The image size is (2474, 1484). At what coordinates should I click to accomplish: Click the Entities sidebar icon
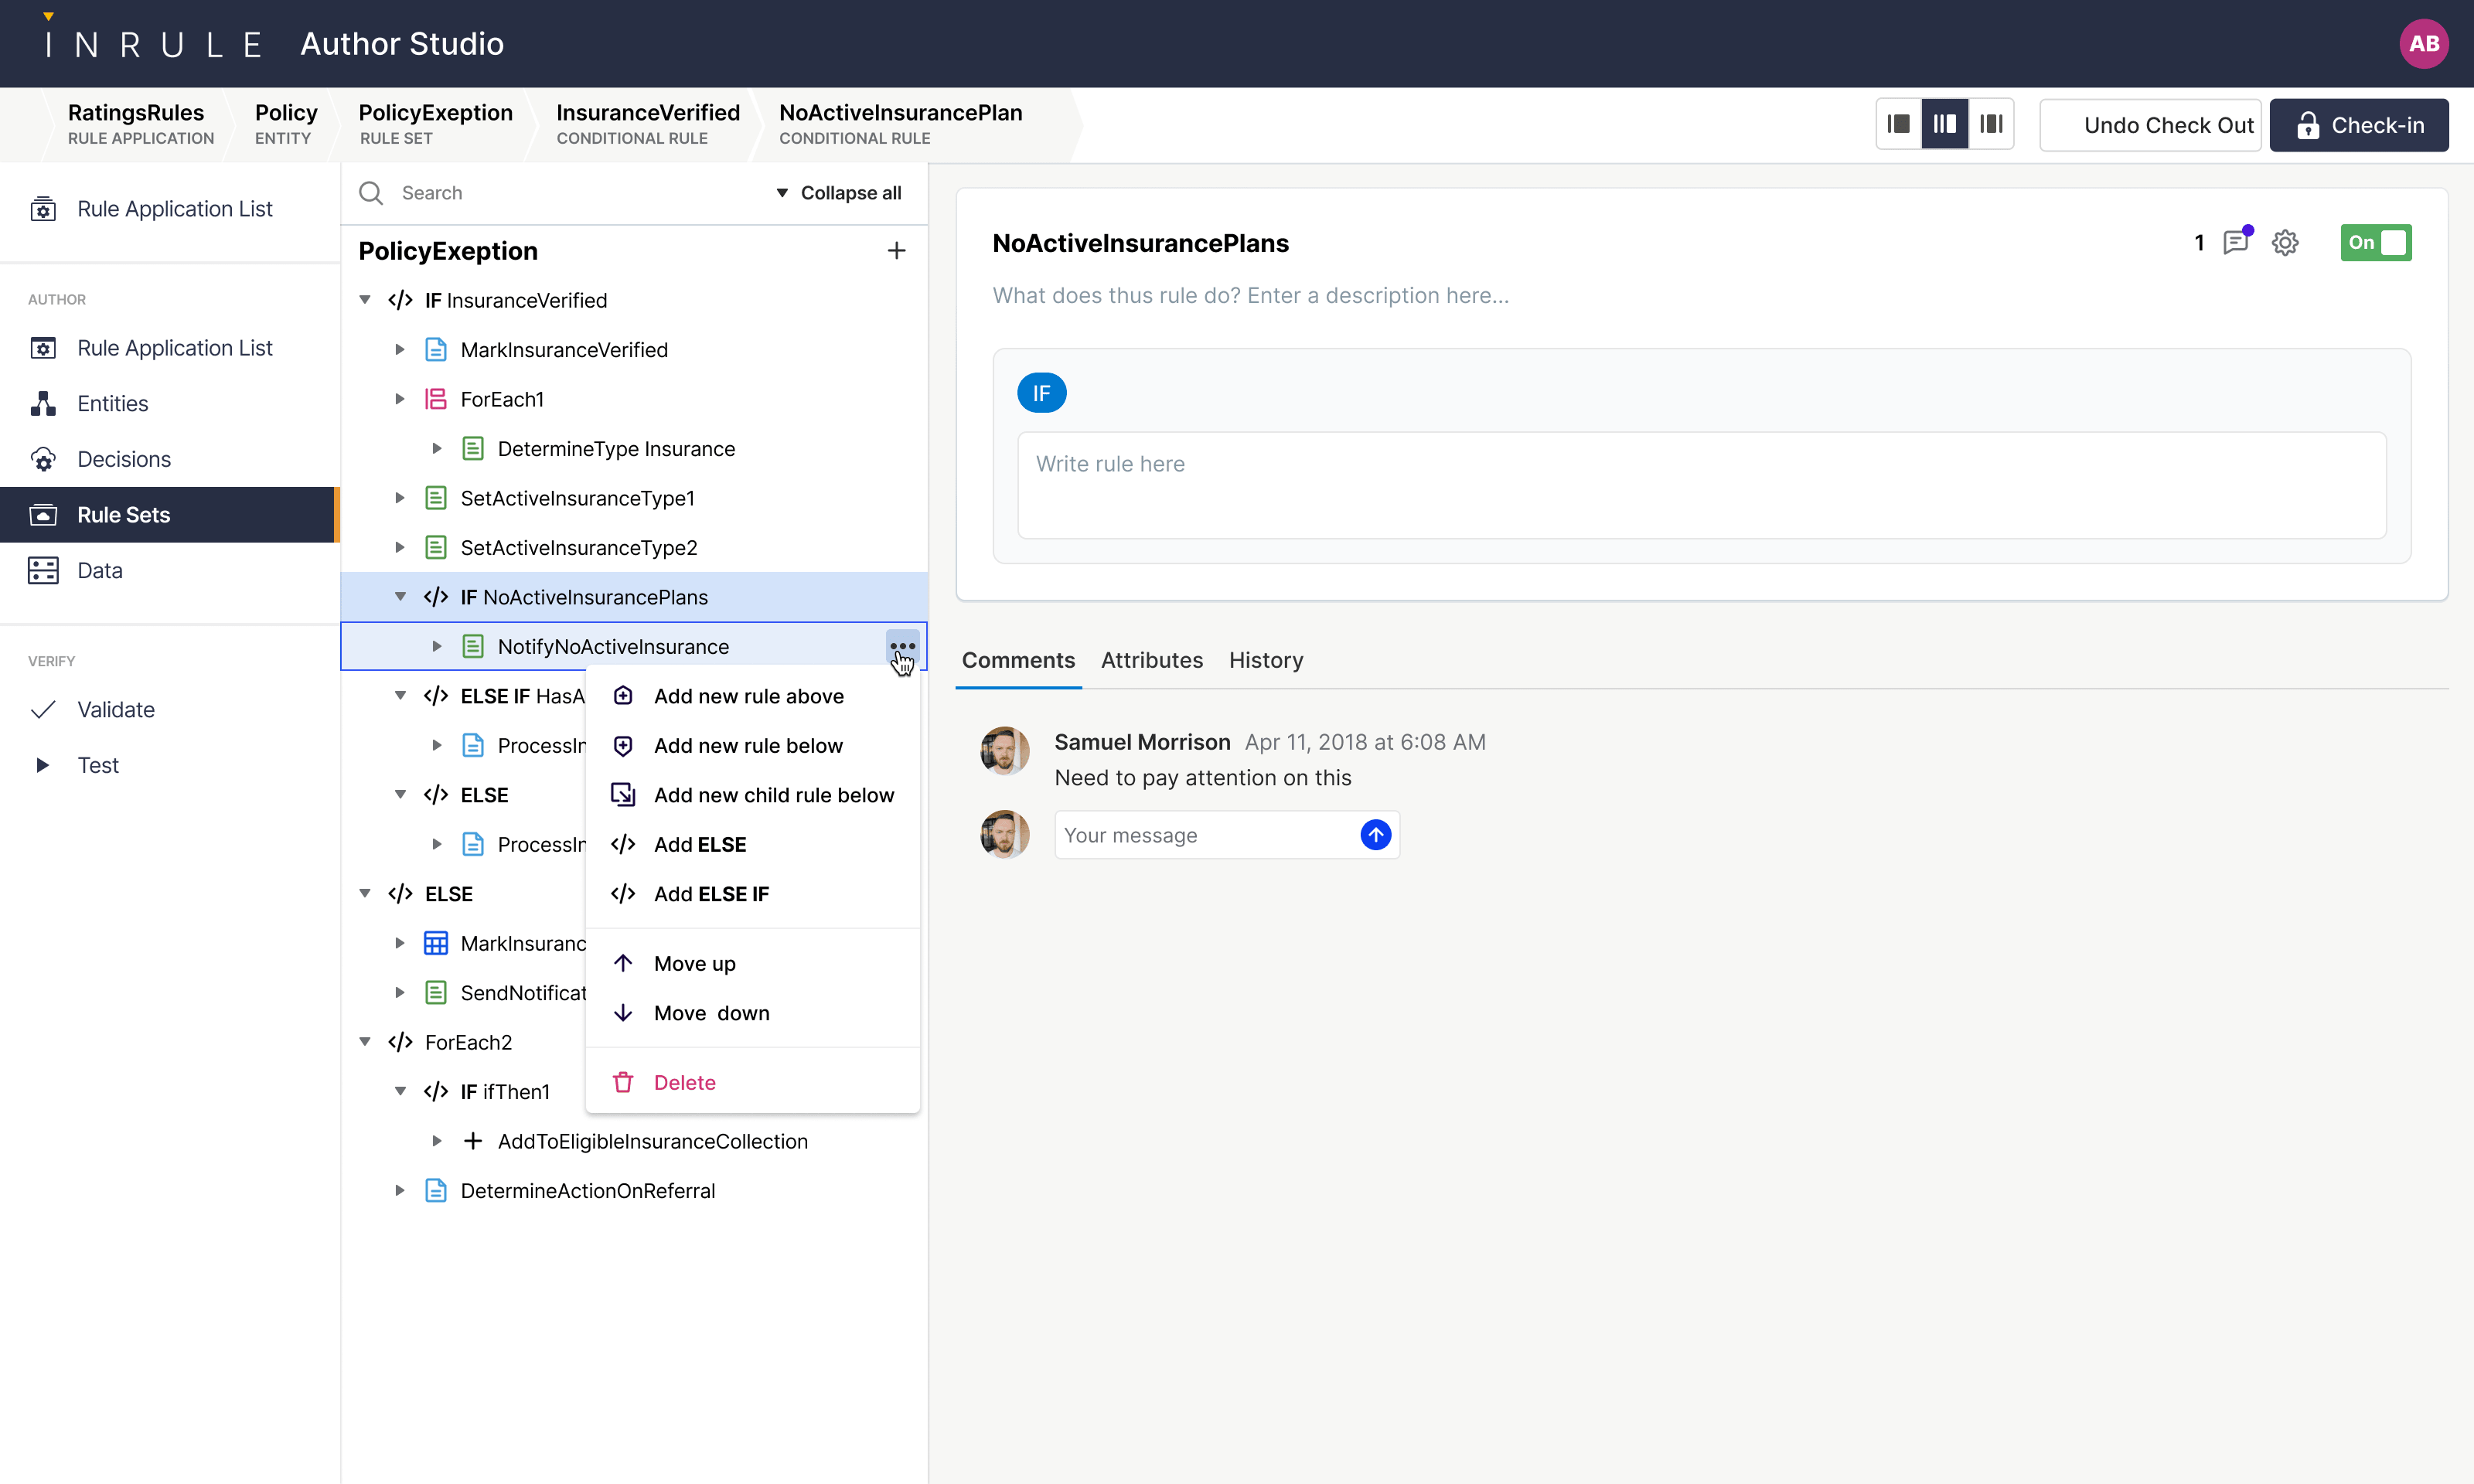tap(43, 404)
